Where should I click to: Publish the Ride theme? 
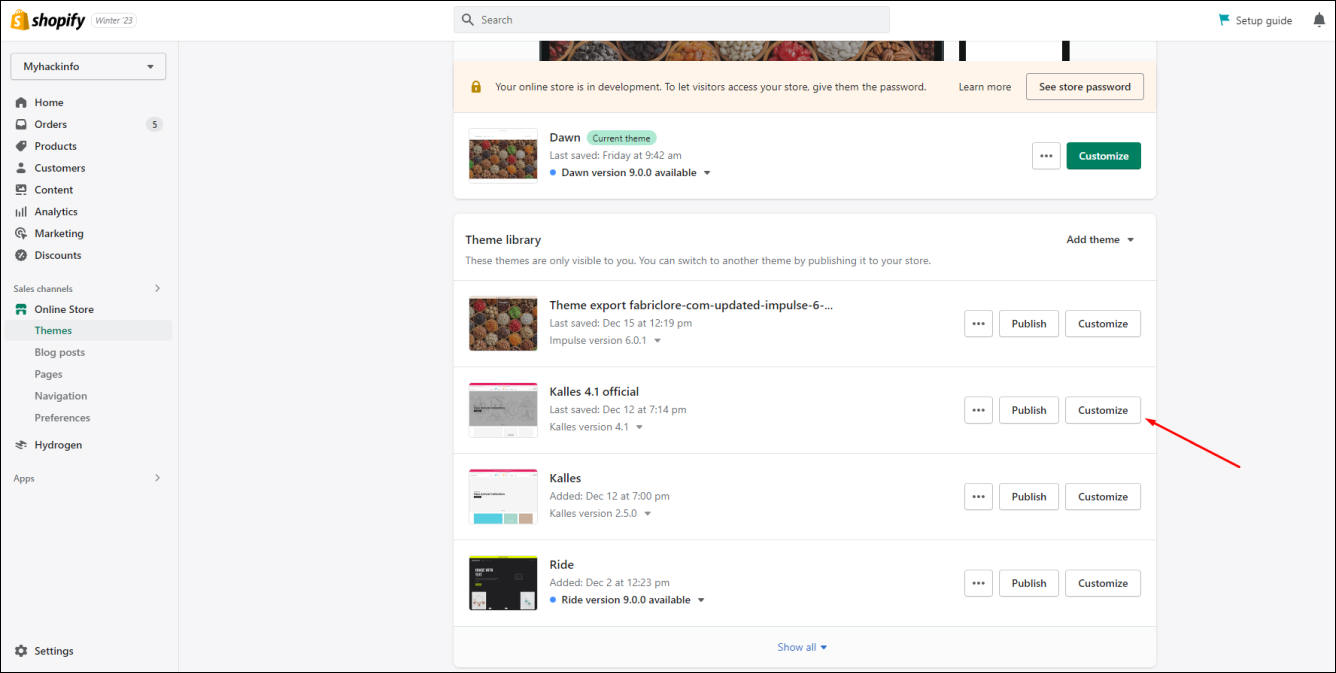coord(1029,583)
